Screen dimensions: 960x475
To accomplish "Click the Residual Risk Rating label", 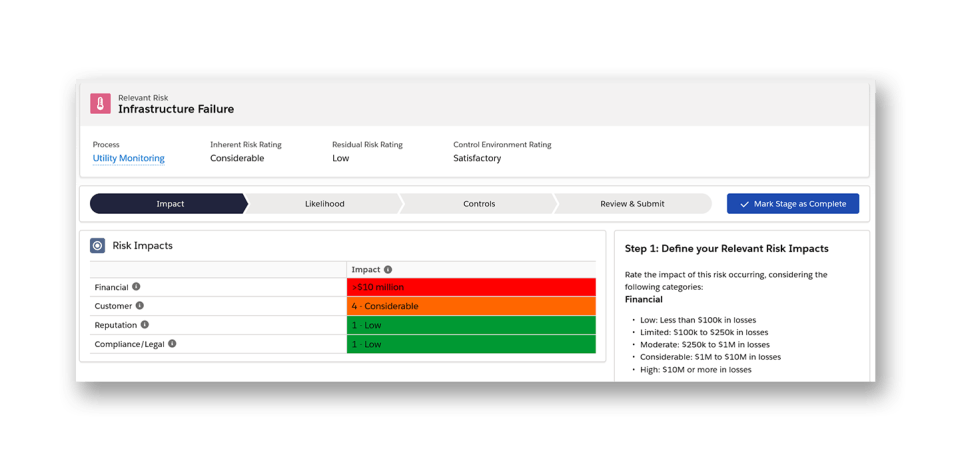I will 367,145.
